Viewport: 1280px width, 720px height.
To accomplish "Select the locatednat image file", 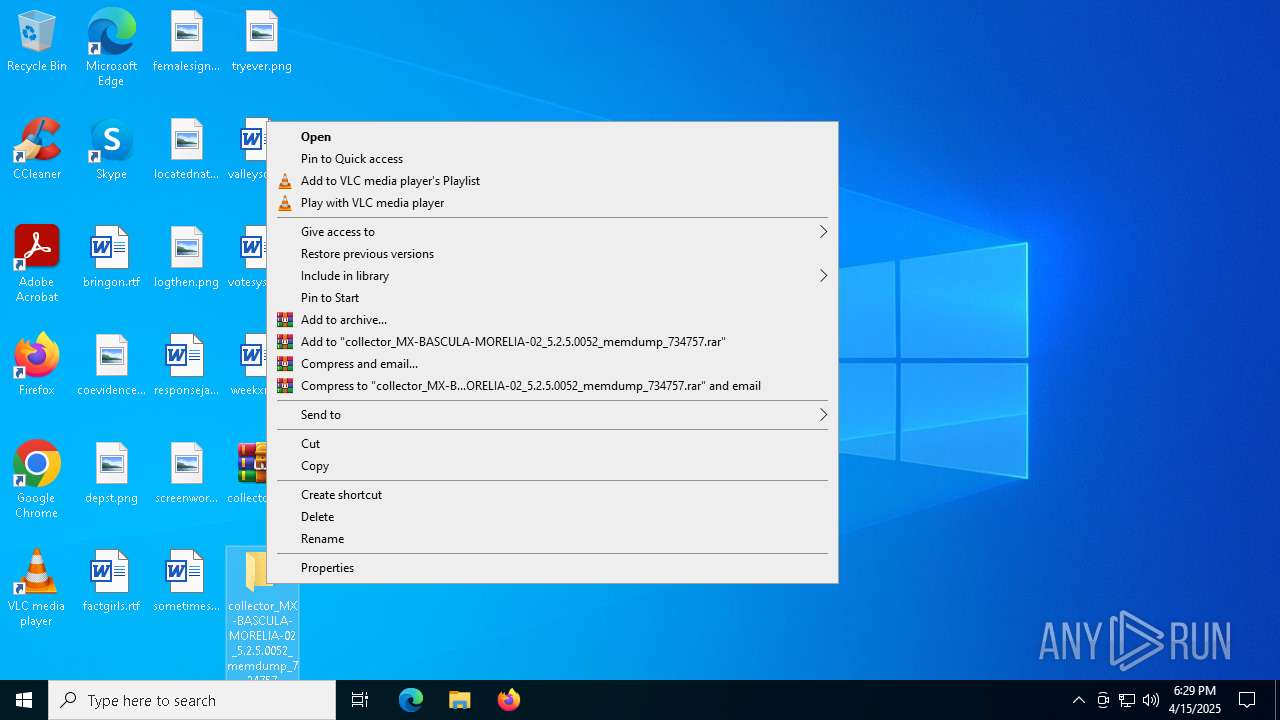I will (x=186, y=150).
